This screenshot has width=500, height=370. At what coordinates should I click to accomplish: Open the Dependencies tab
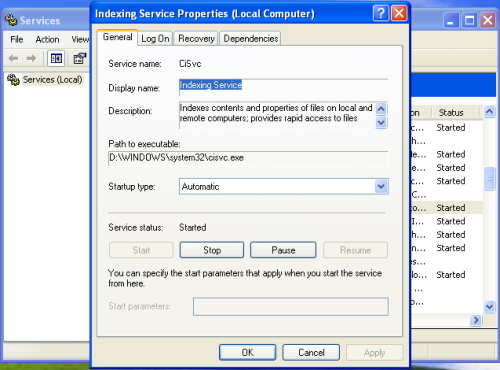251,39
